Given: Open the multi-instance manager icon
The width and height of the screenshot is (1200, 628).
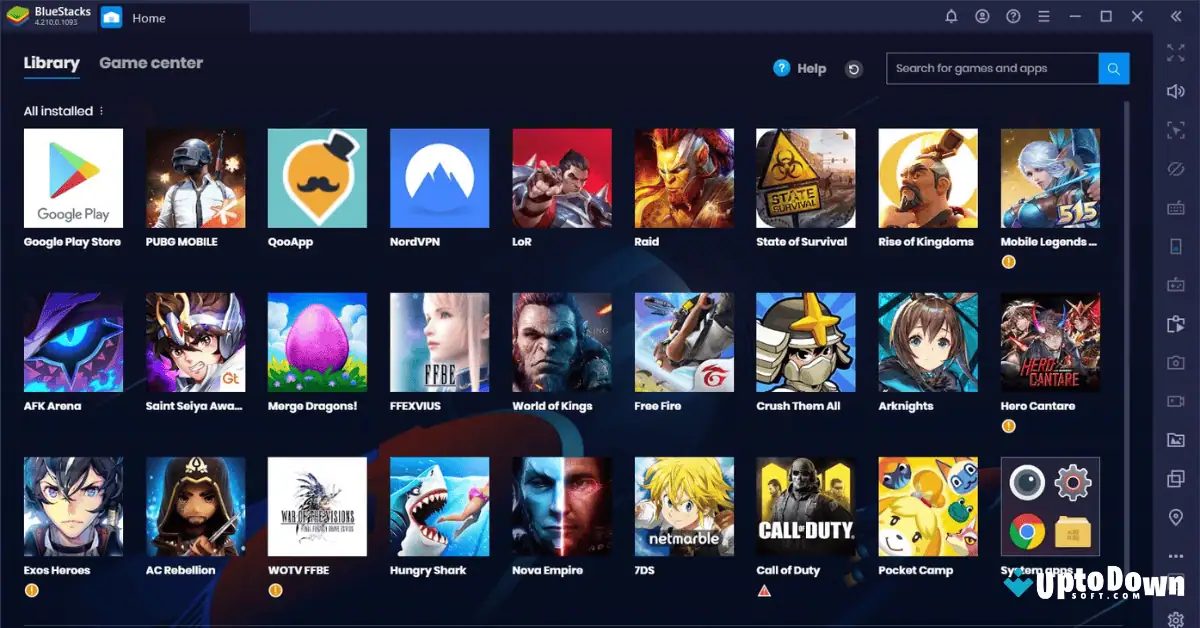Looking at the screenshot, I should (1176, 476).
